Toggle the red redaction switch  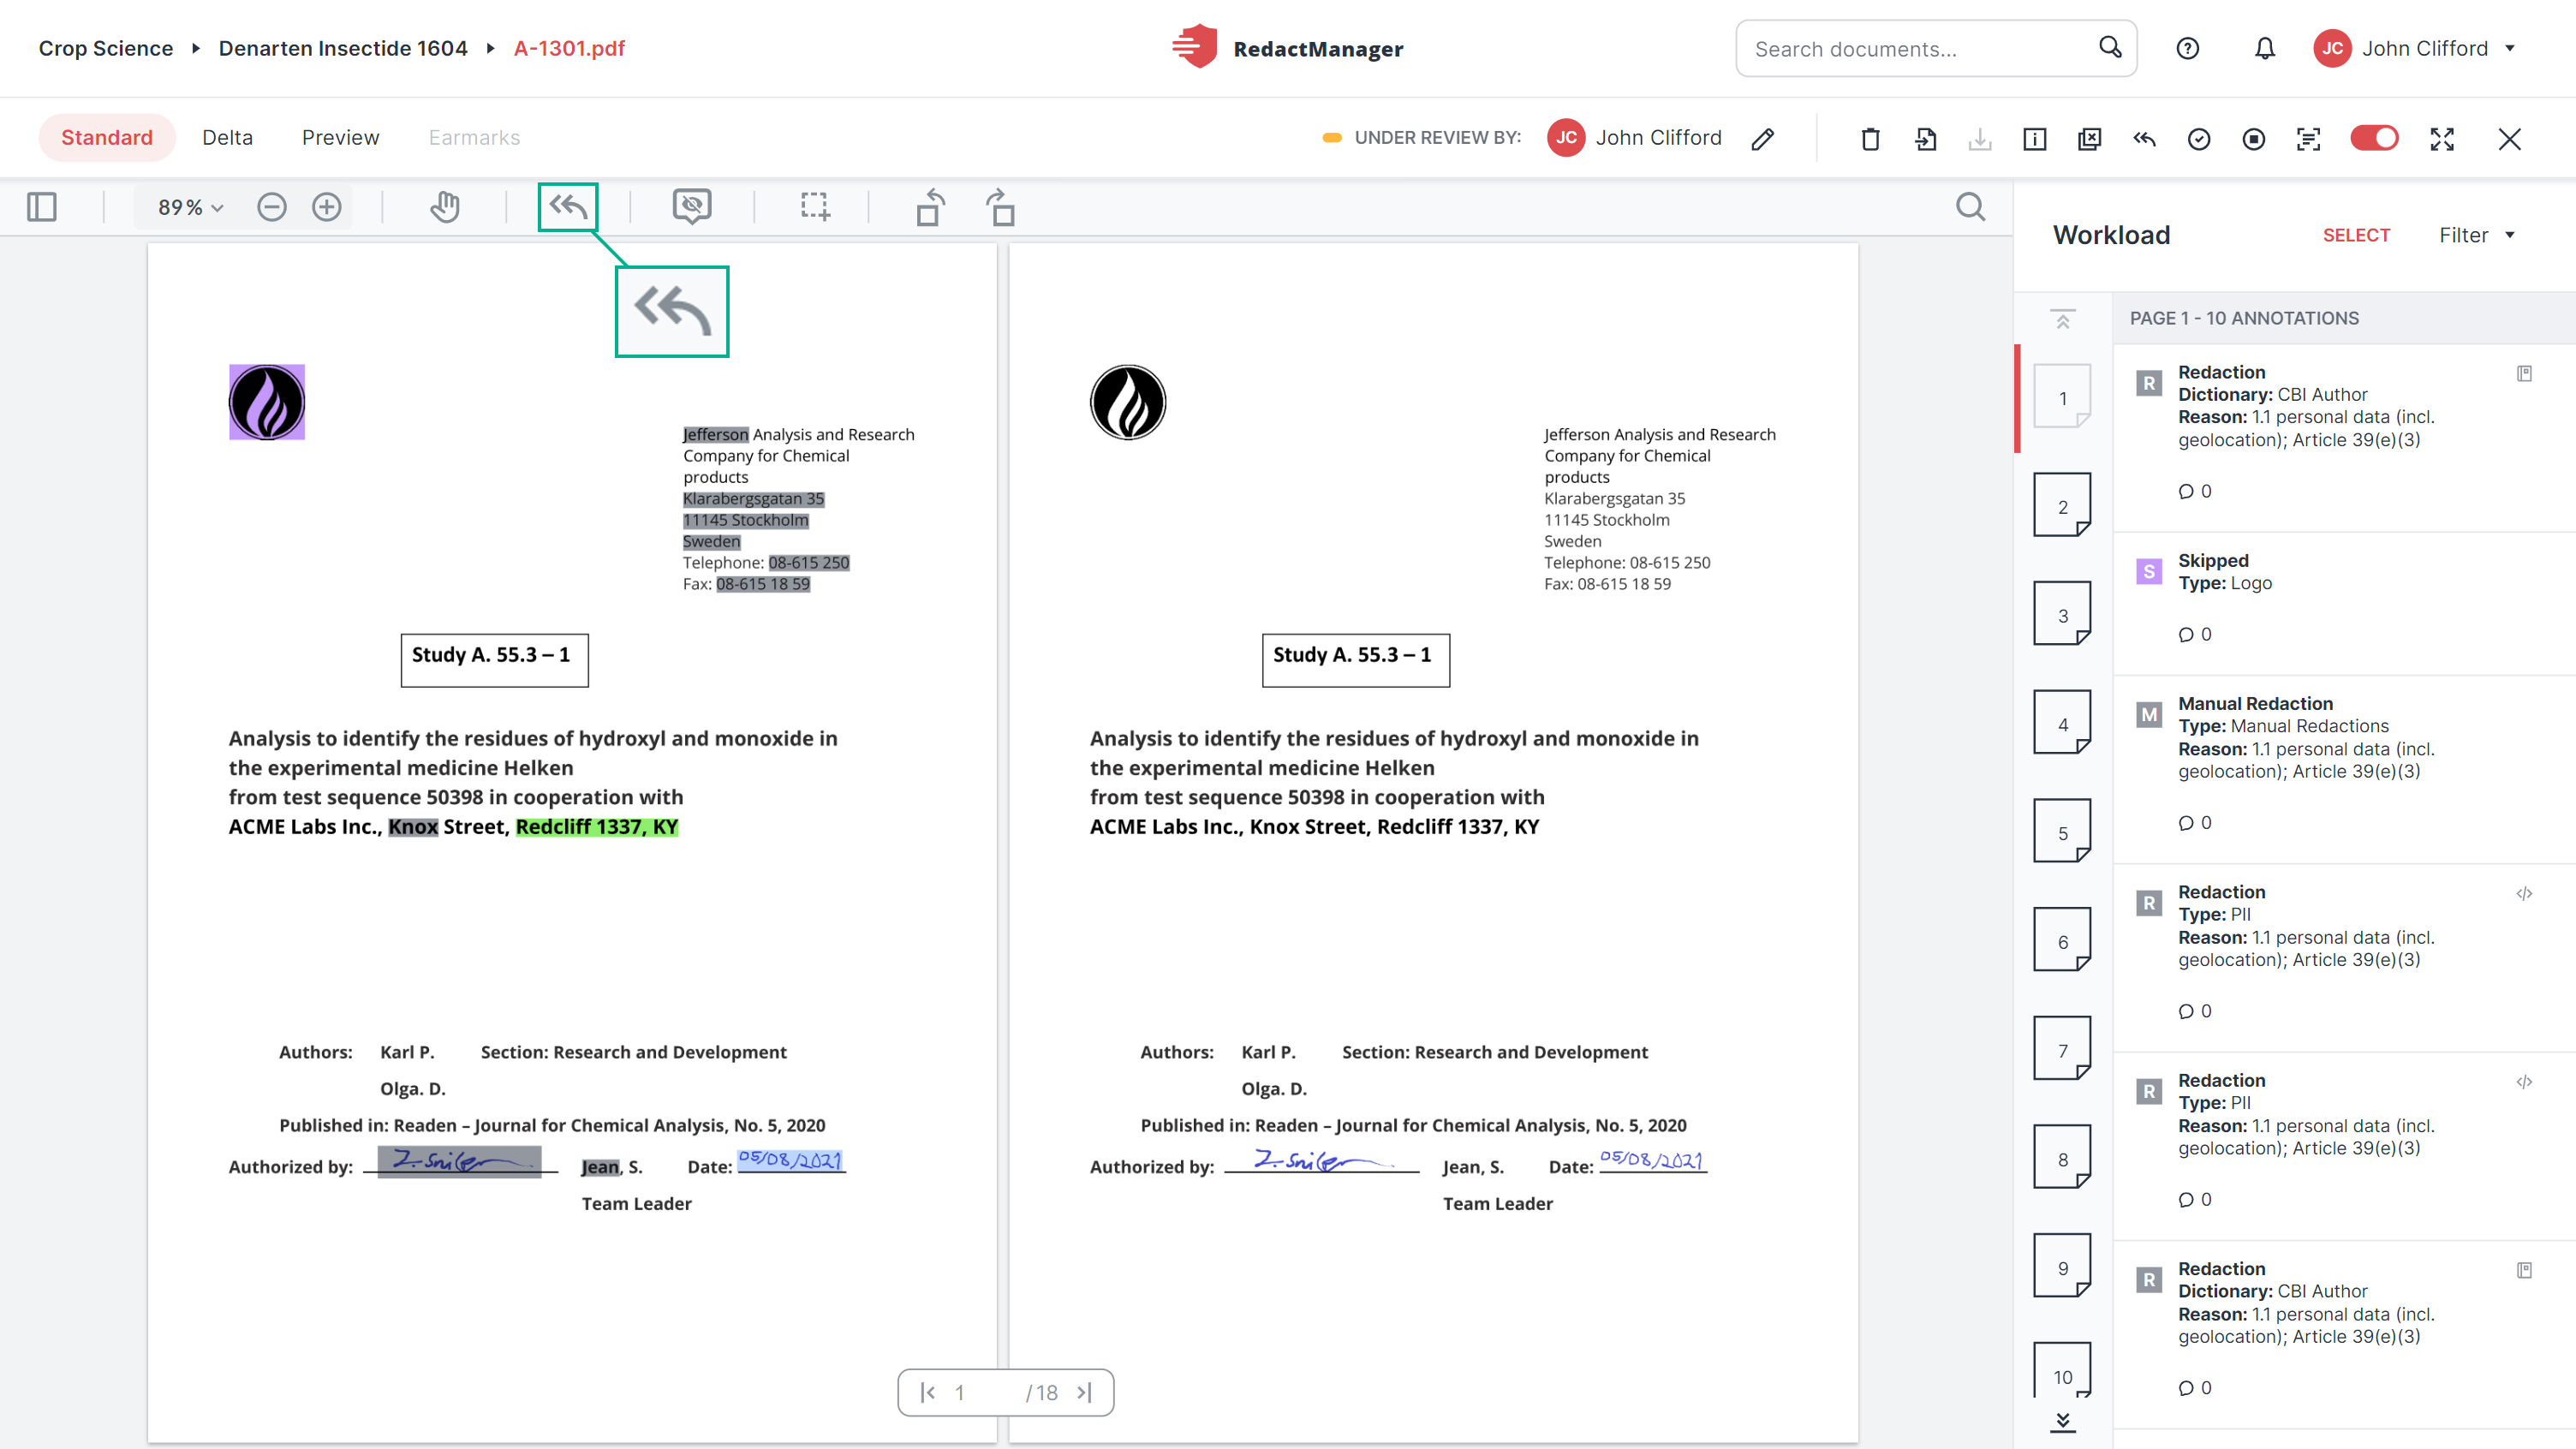(x=2374, y=138)
